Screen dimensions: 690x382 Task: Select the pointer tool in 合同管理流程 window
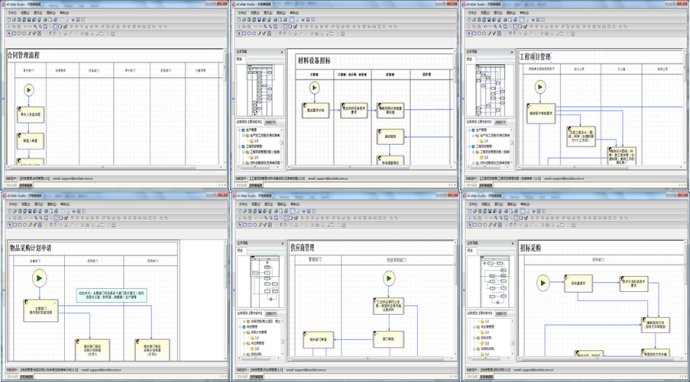click(9, 33)
